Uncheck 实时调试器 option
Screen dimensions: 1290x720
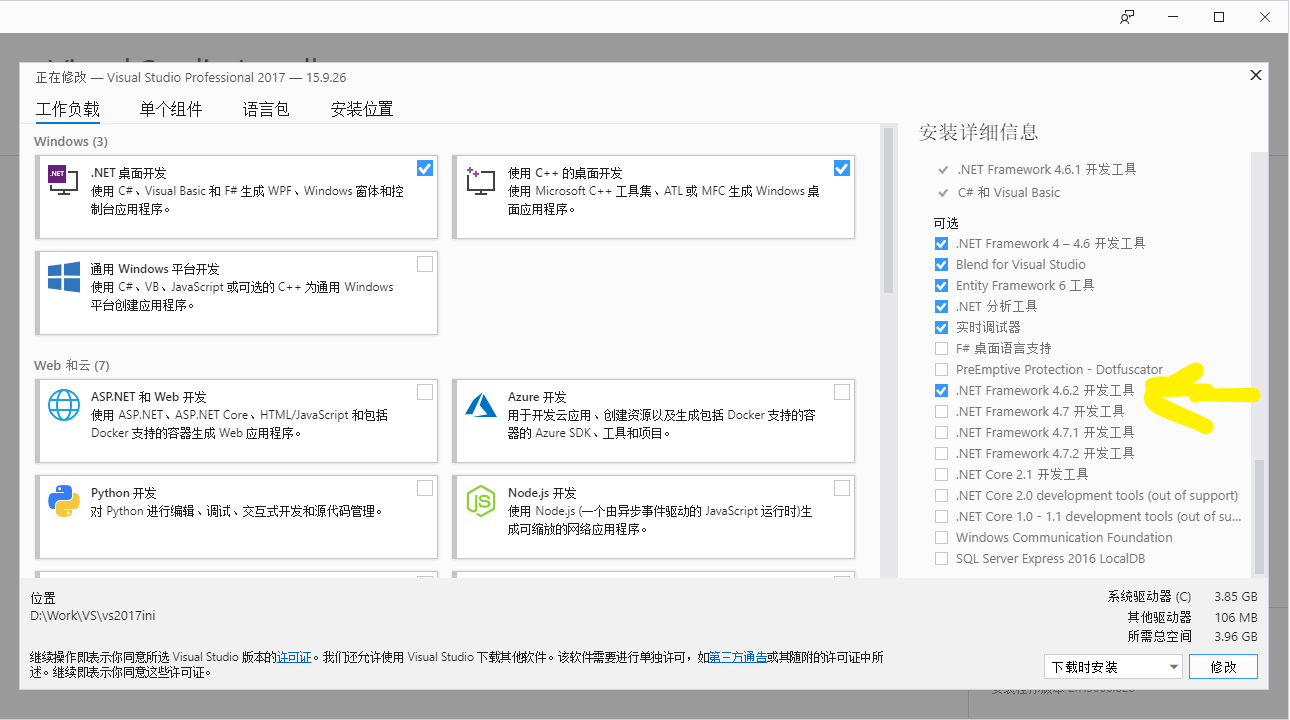pyautogui.click(x=941, y=327)
